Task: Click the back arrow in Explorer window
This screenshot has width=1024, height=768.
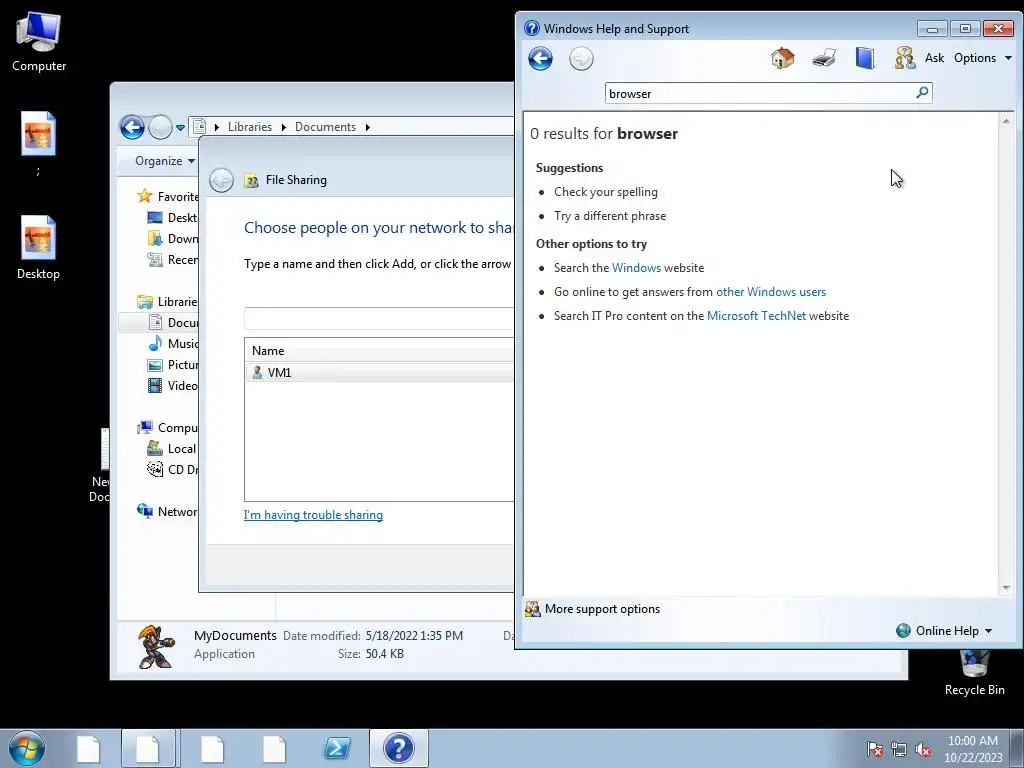Action: pyautogui.click(x=132, y=127)
